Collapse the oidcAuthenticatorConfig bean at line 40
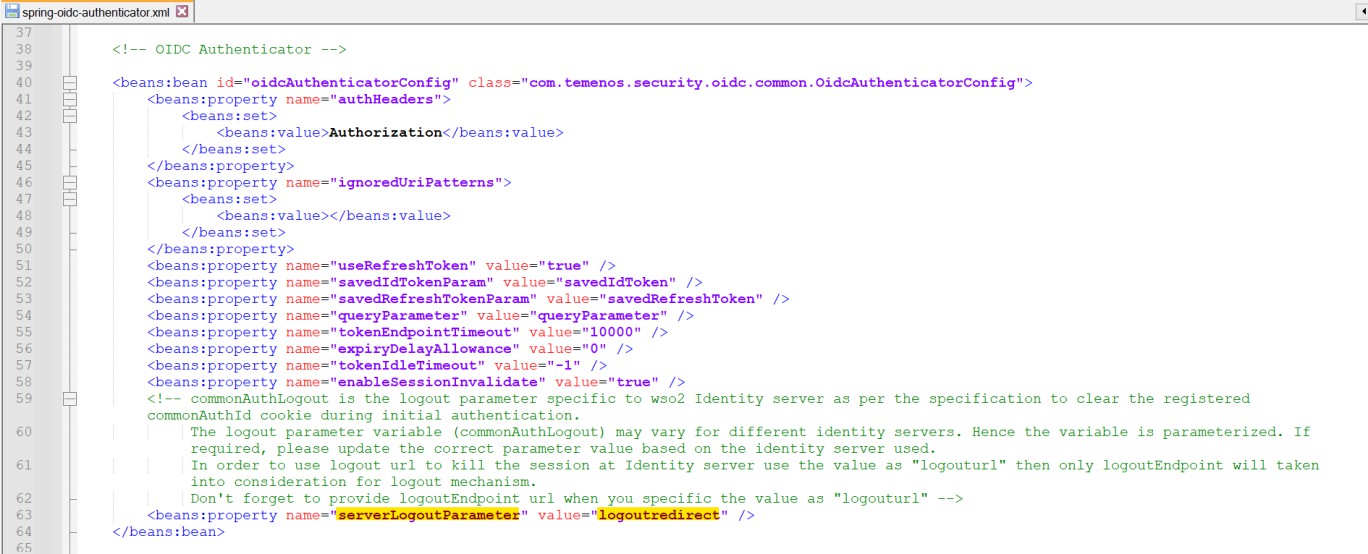Screen dimensions: 1368x554 point(70,82)
